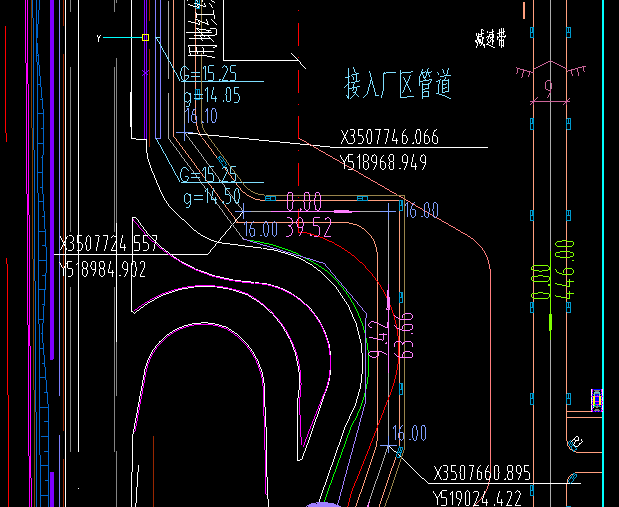The width and height of the screenshot is (619, 507).
Task: Click the red 39.52 dimension text
Action: click(x=309, y=228)
